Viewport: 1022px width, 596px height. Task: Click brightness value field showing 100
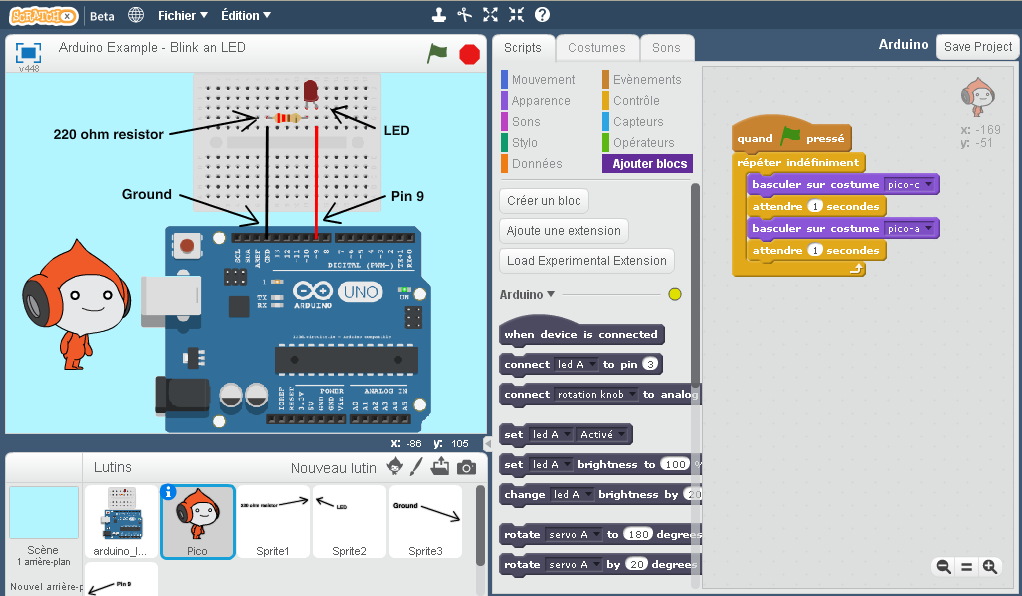pos(675,464)
